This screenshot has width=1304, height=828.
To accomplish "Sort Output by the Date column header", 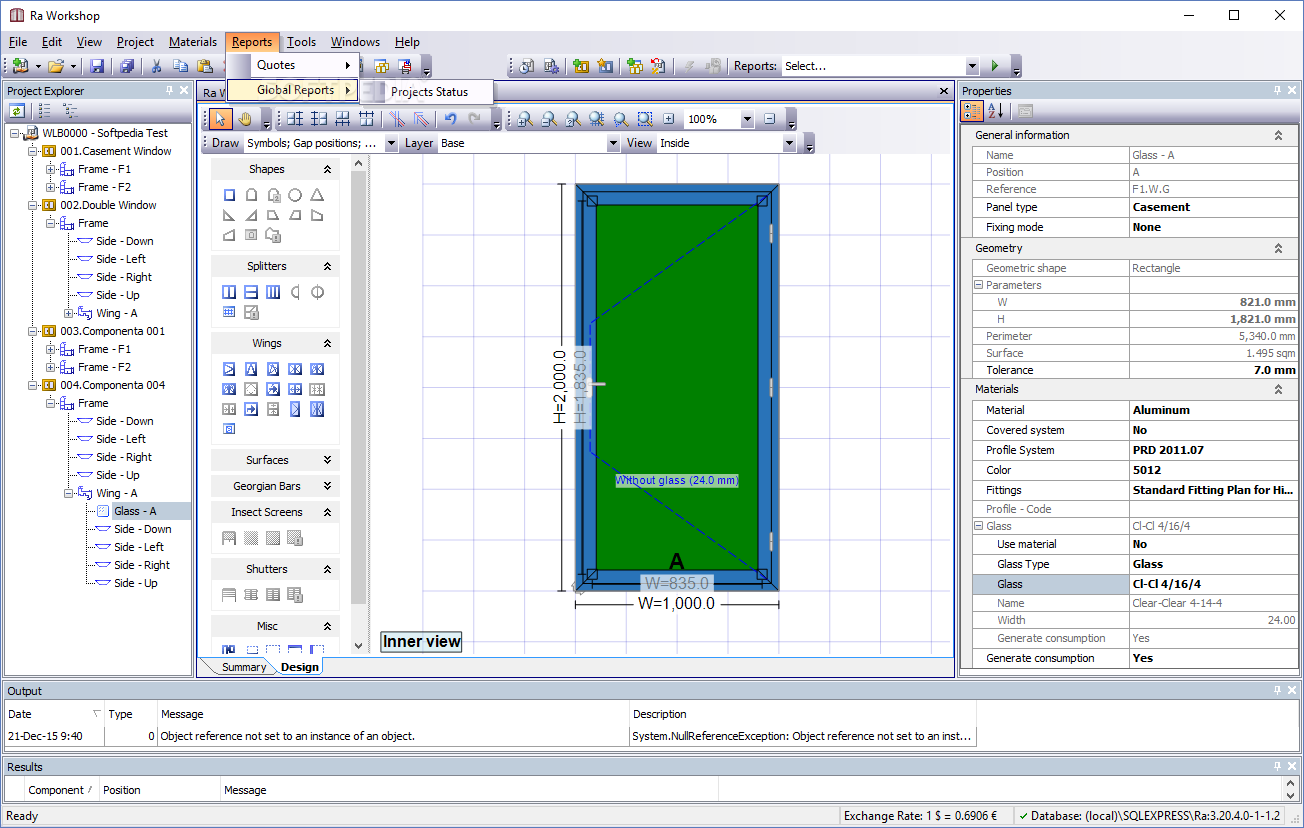I will pyautogui.click(x=54, y=714).
